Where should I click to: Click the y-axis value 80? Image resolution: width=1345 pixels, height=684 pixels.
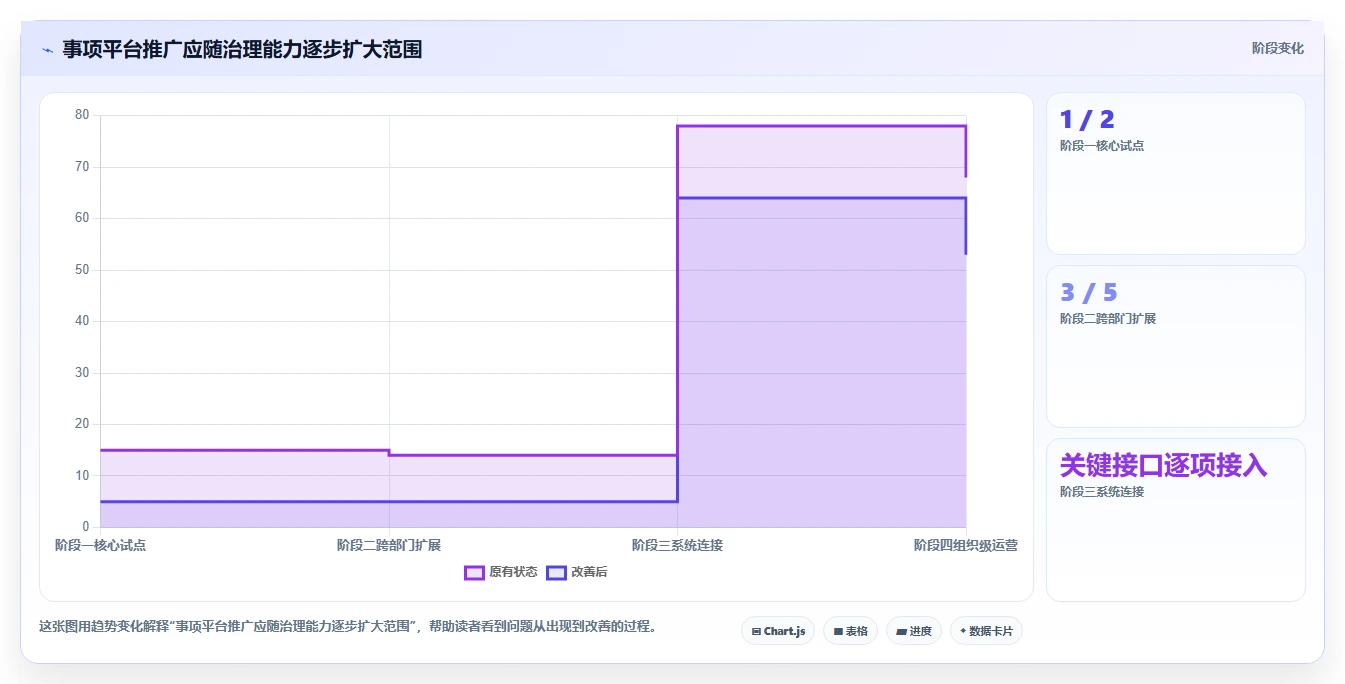[x=82, y=115]
